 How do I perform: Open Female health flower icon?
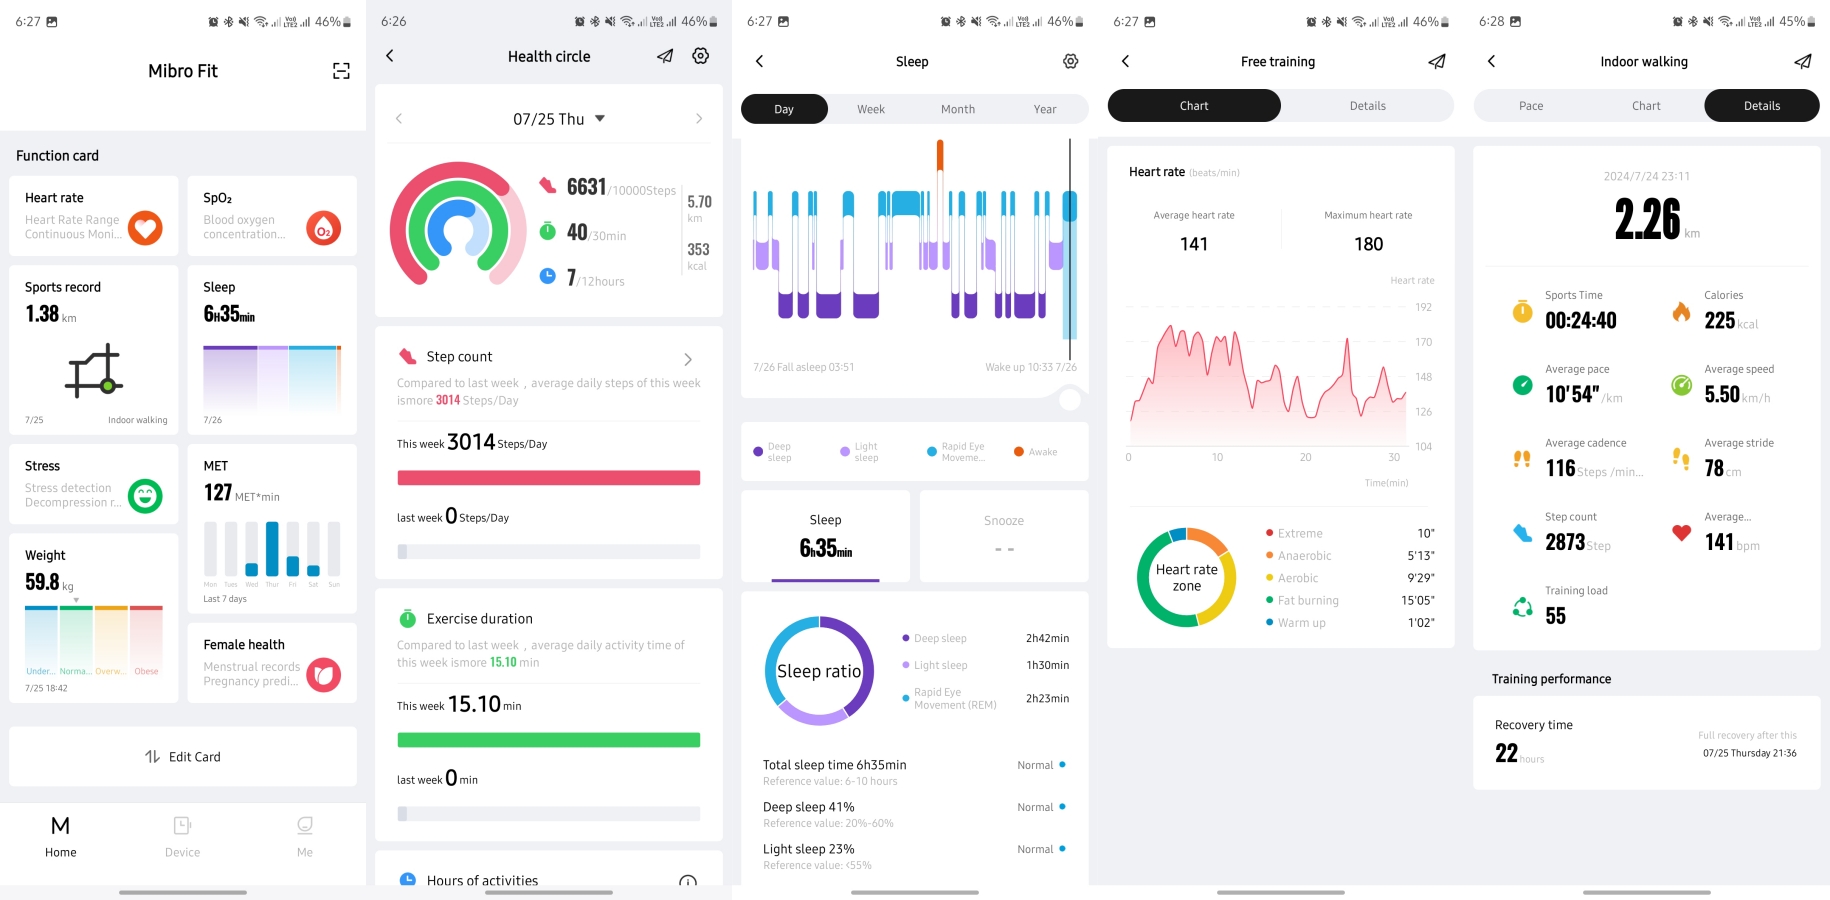(x=323, y=675)
